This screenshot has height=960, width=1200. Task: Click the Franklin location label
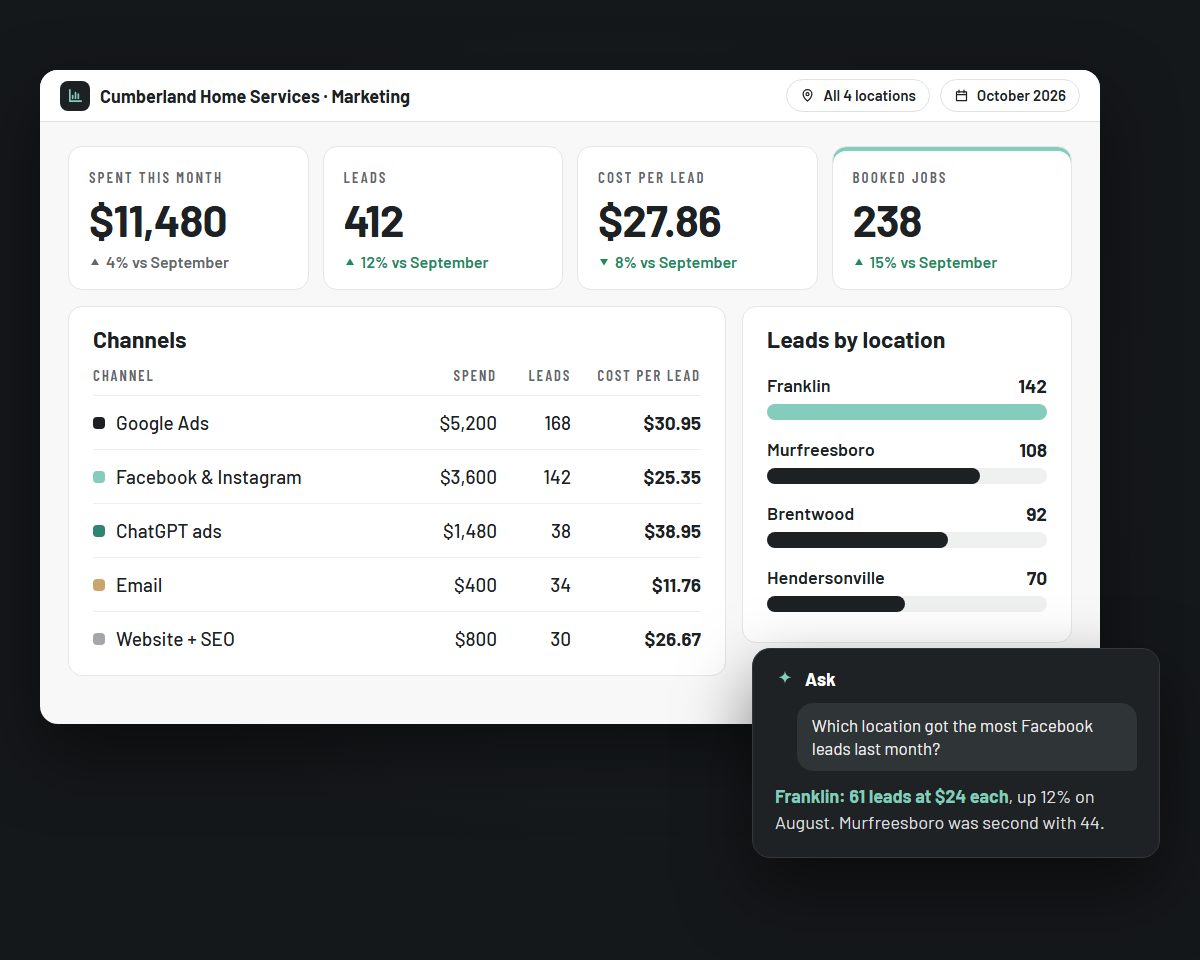point(799,386)
